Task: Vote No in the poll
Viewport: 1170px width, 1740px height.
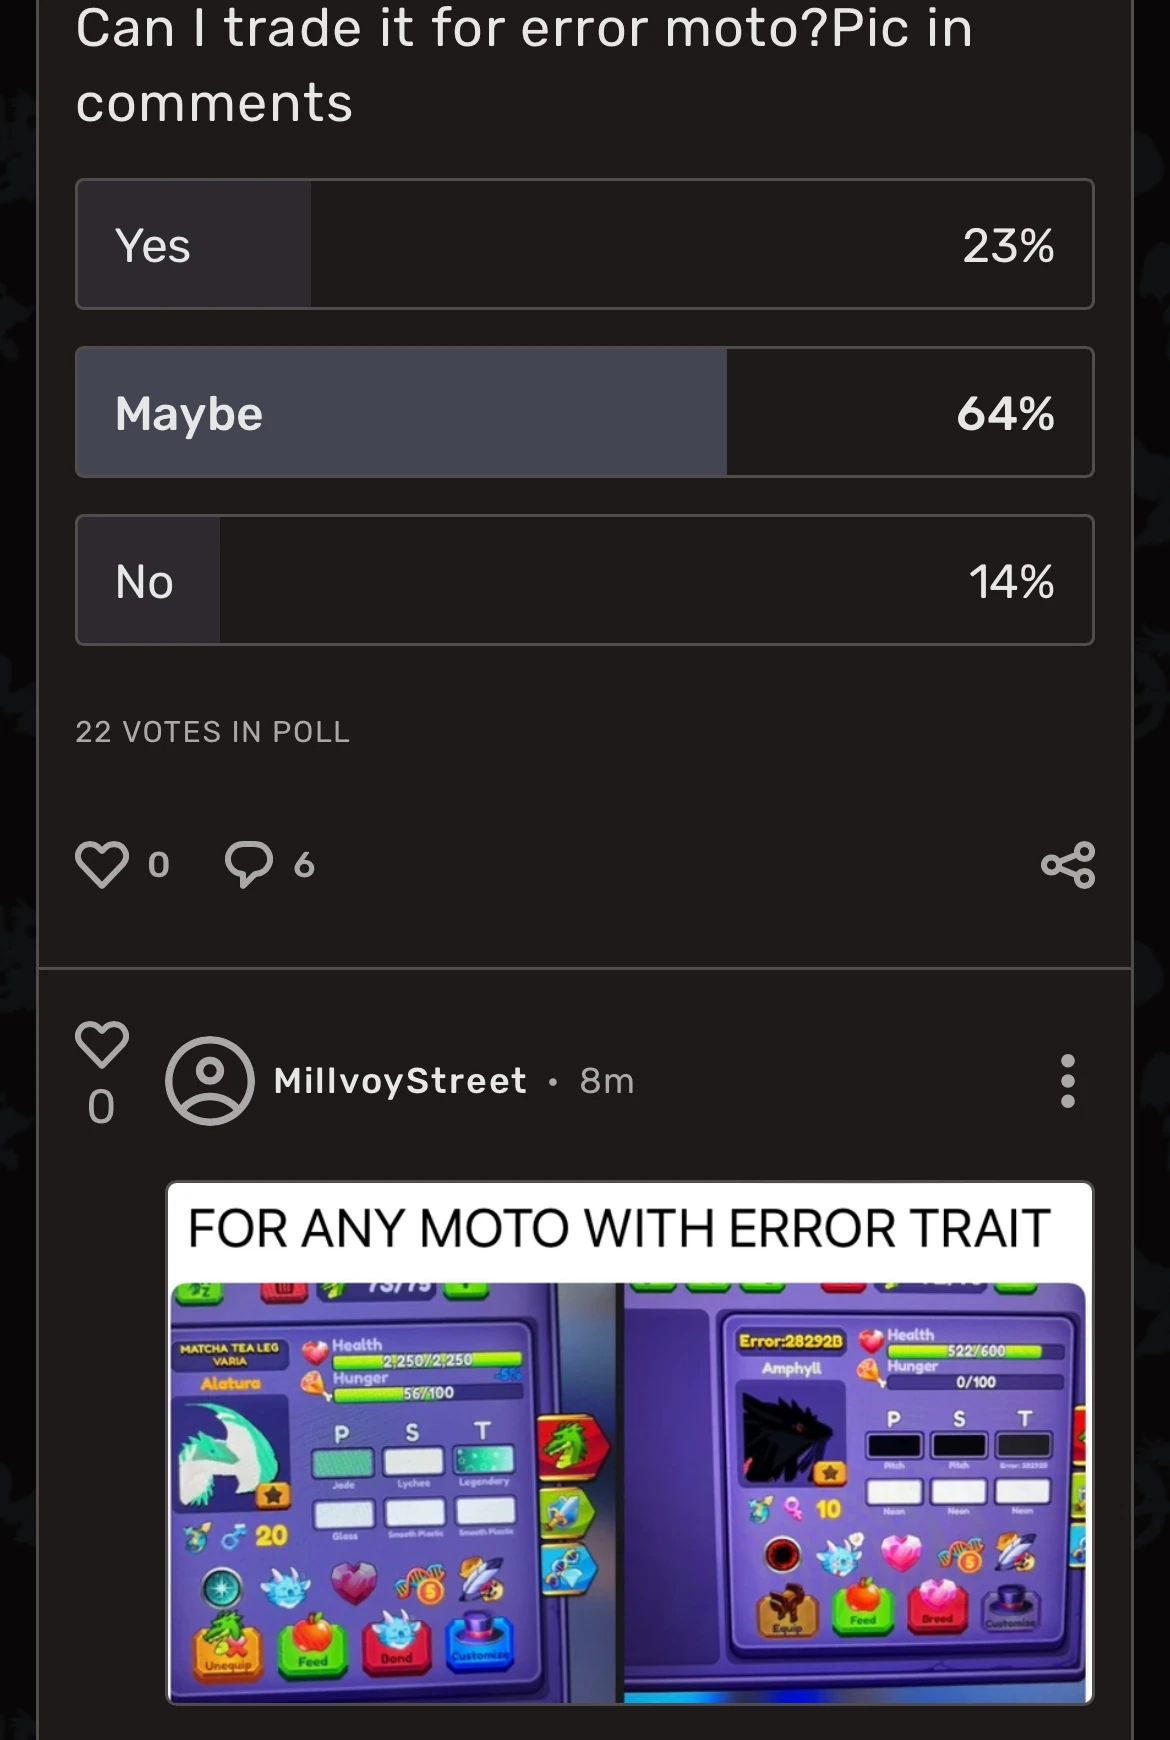Action: [585, 580]
